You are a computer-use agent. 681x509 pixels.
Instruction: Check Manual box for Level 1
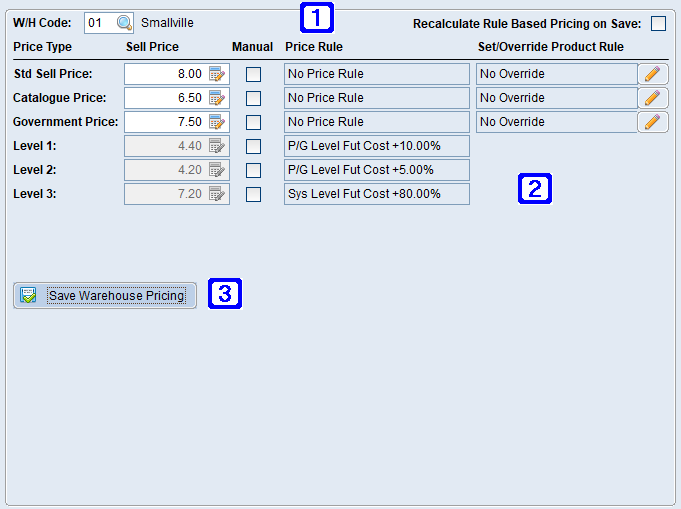point(253,146)
